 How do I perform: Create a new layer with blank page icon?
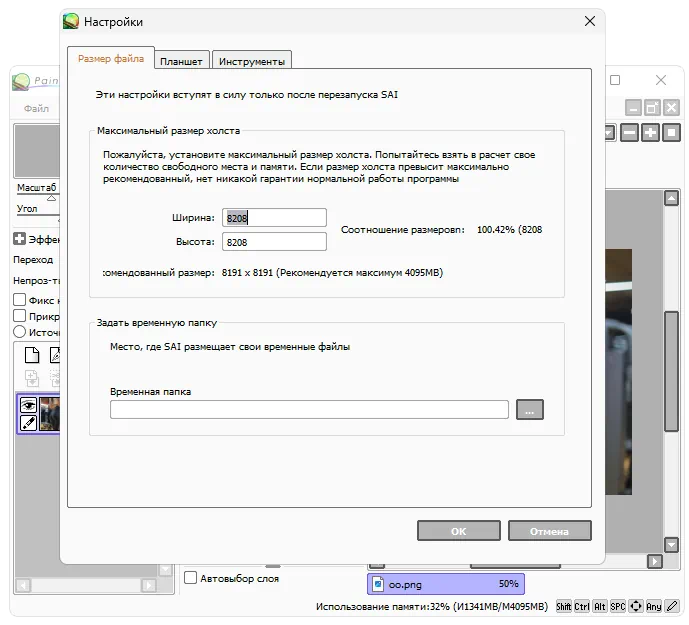click(32, 355)
